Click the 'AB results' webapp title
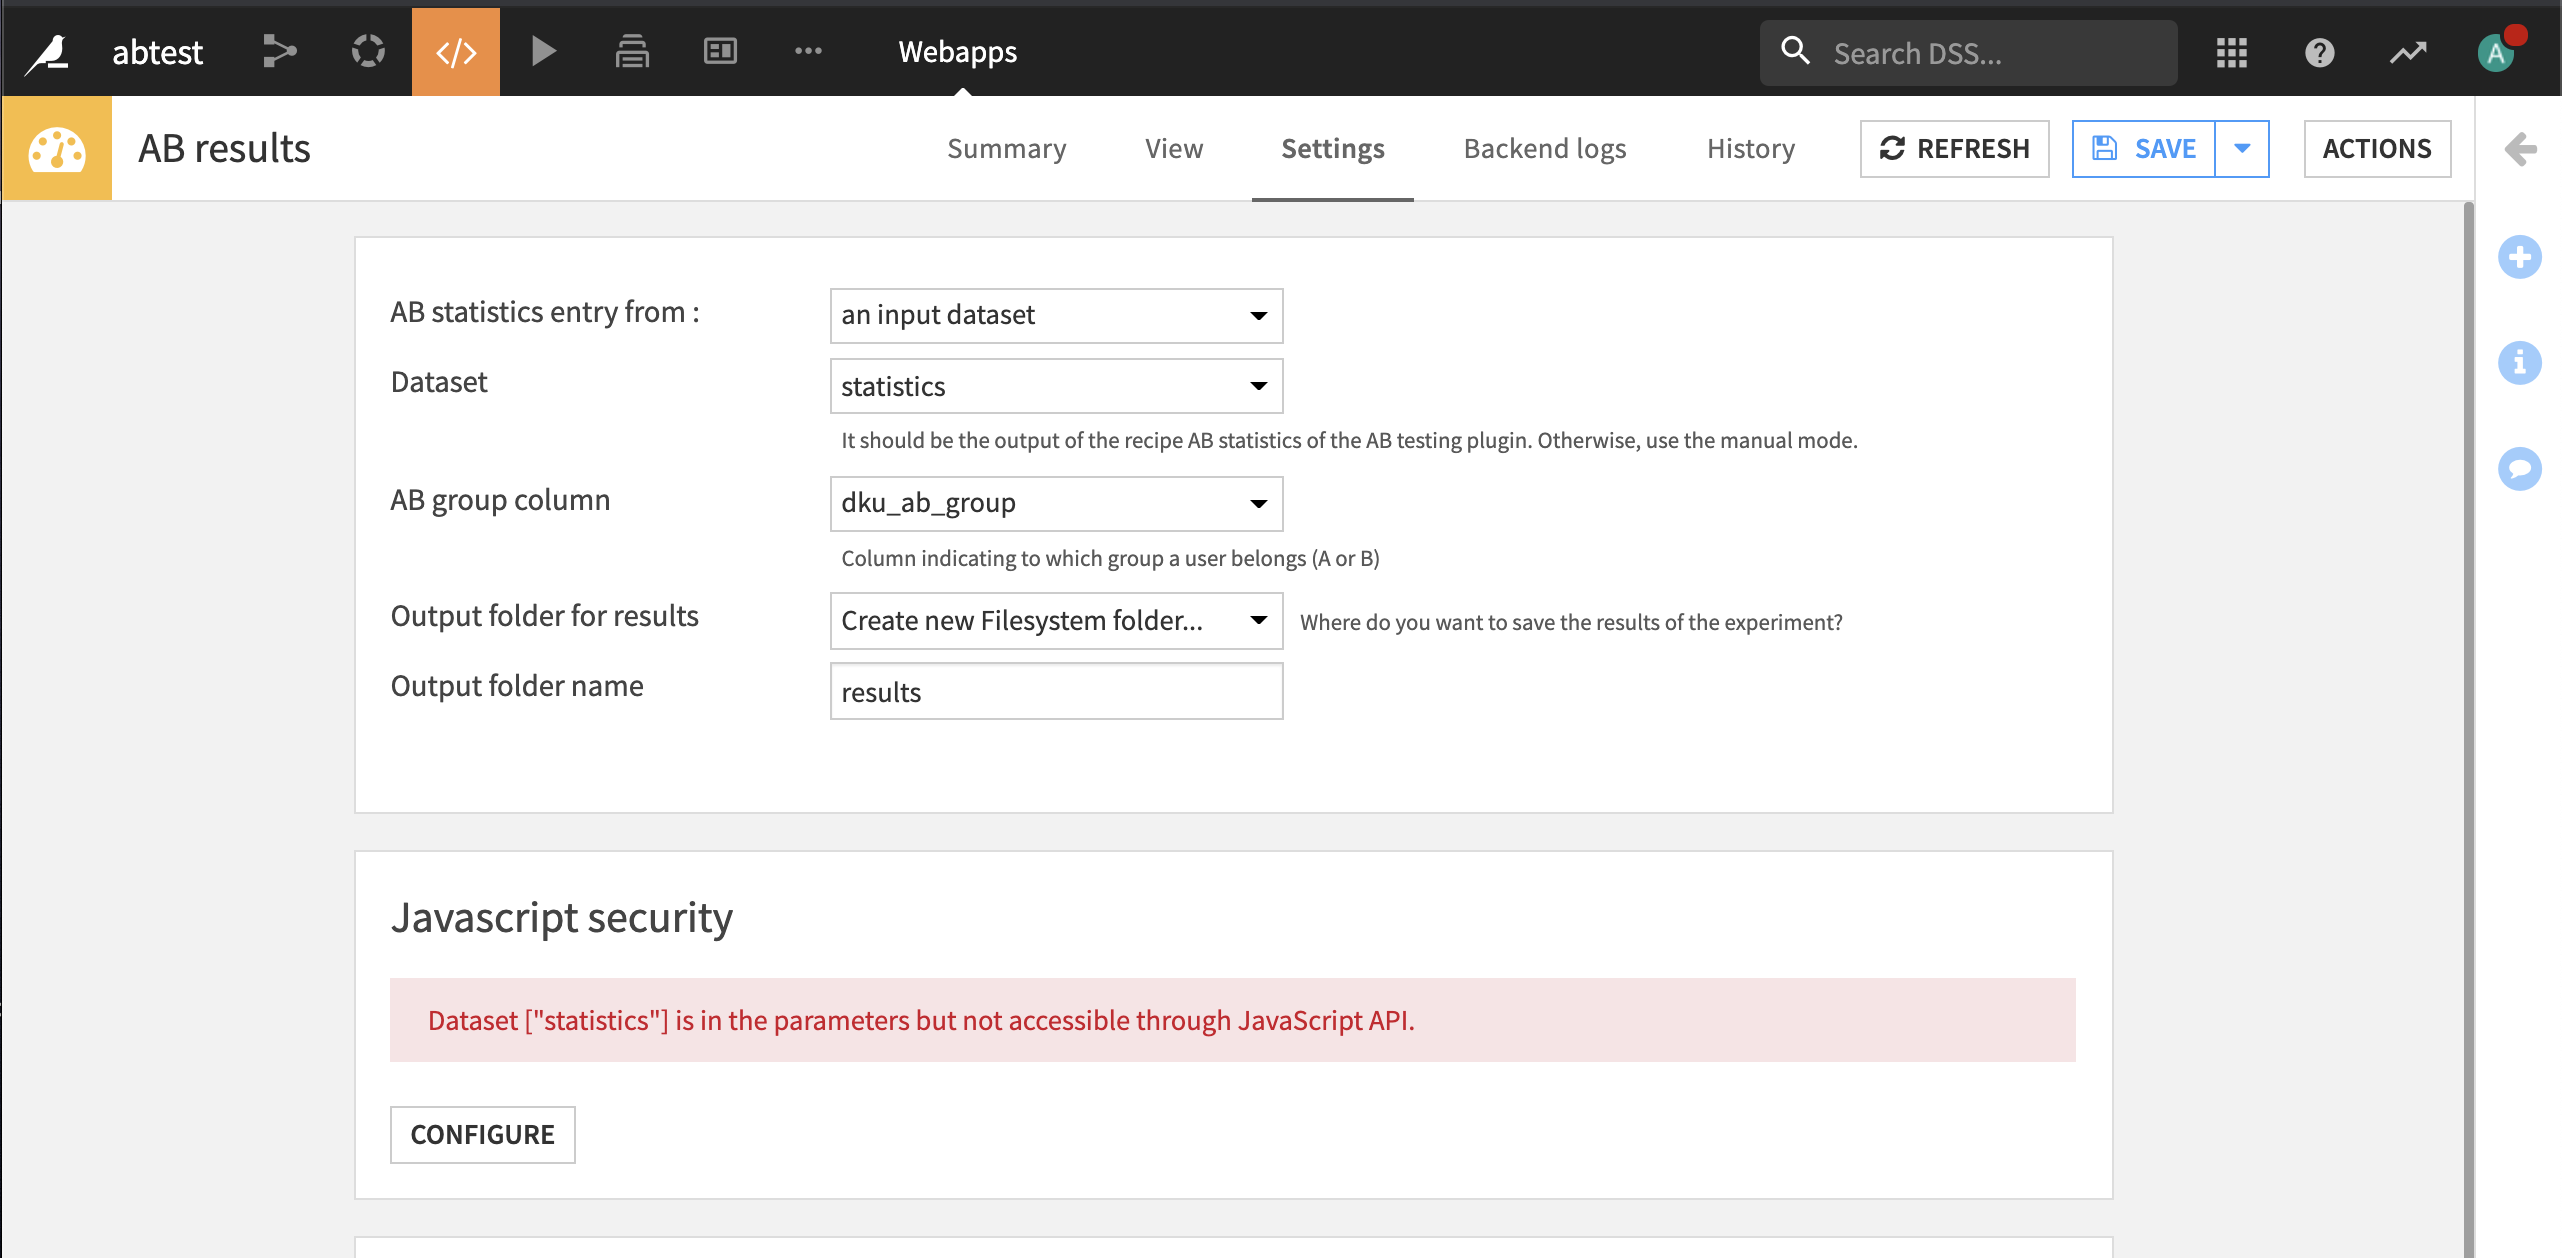2562x1258 pixels. 224,149
